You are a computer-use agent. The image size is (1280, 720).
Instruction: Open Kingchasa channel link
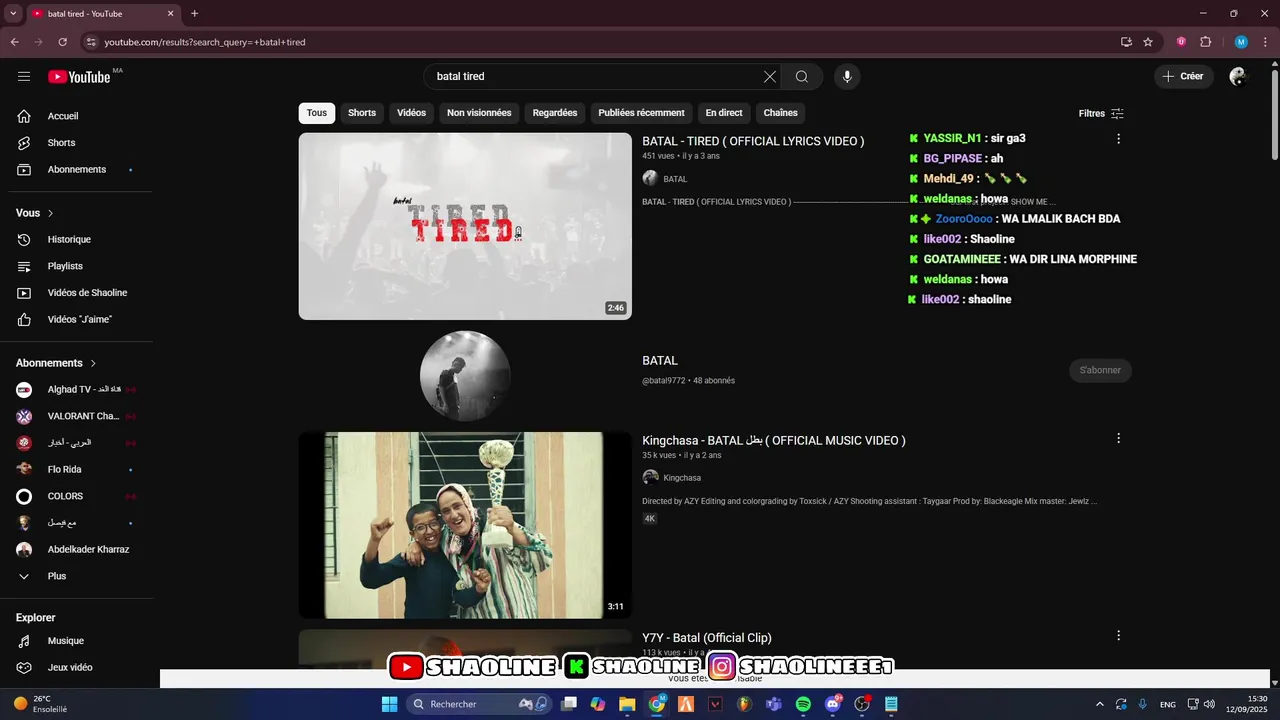coord(682,478)
